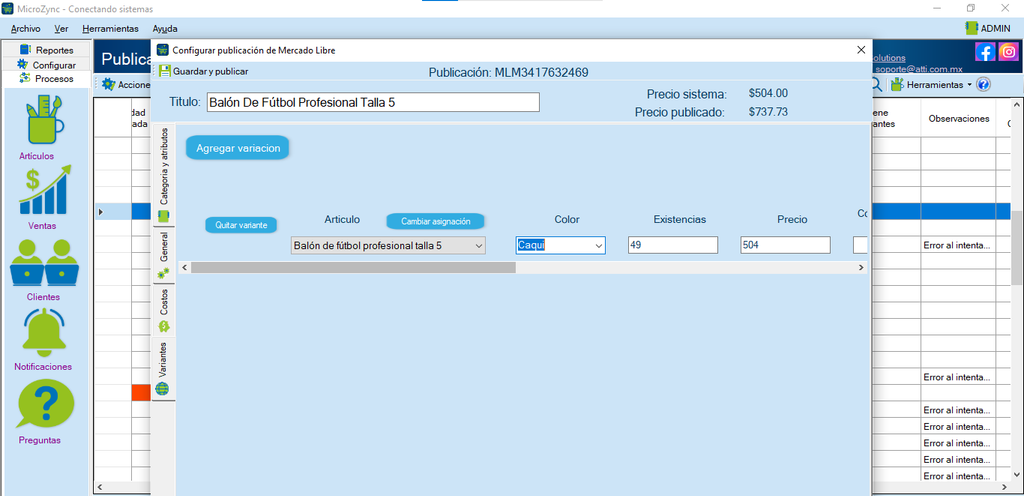Image resolution: width=1024 pixels, height=496 pixels.
Task: Select the Variantes vertical tab
Action: (x=163, y=368)
